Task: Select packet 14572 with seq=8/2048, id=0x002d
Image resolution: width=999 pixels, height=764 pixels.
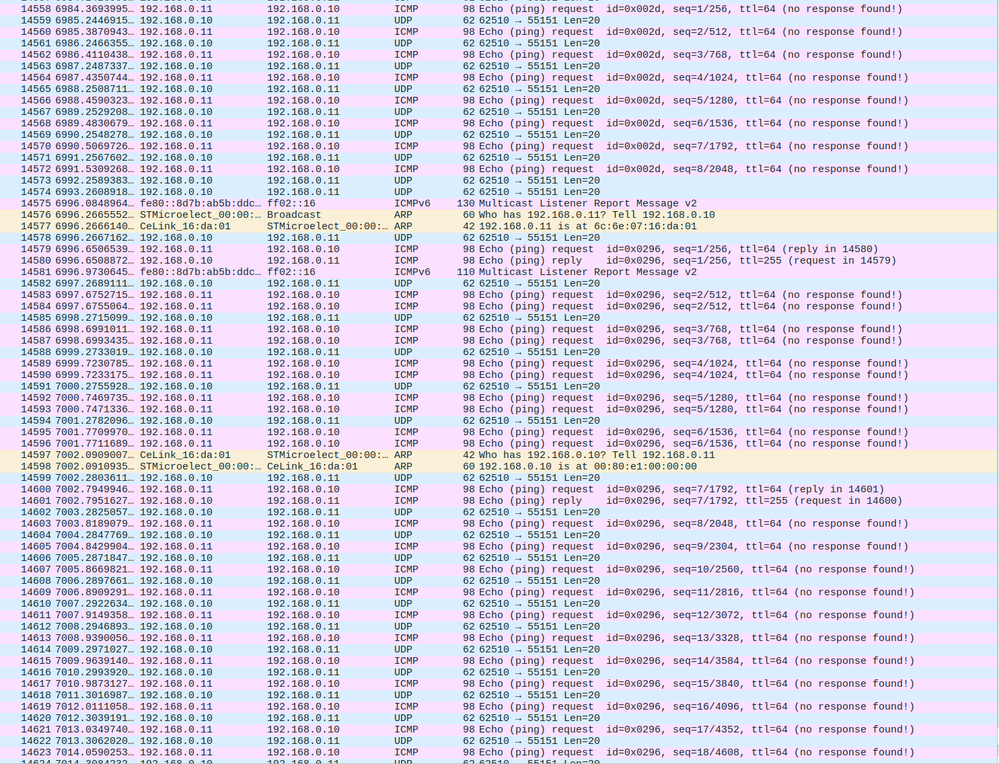Action: (499, 169)
